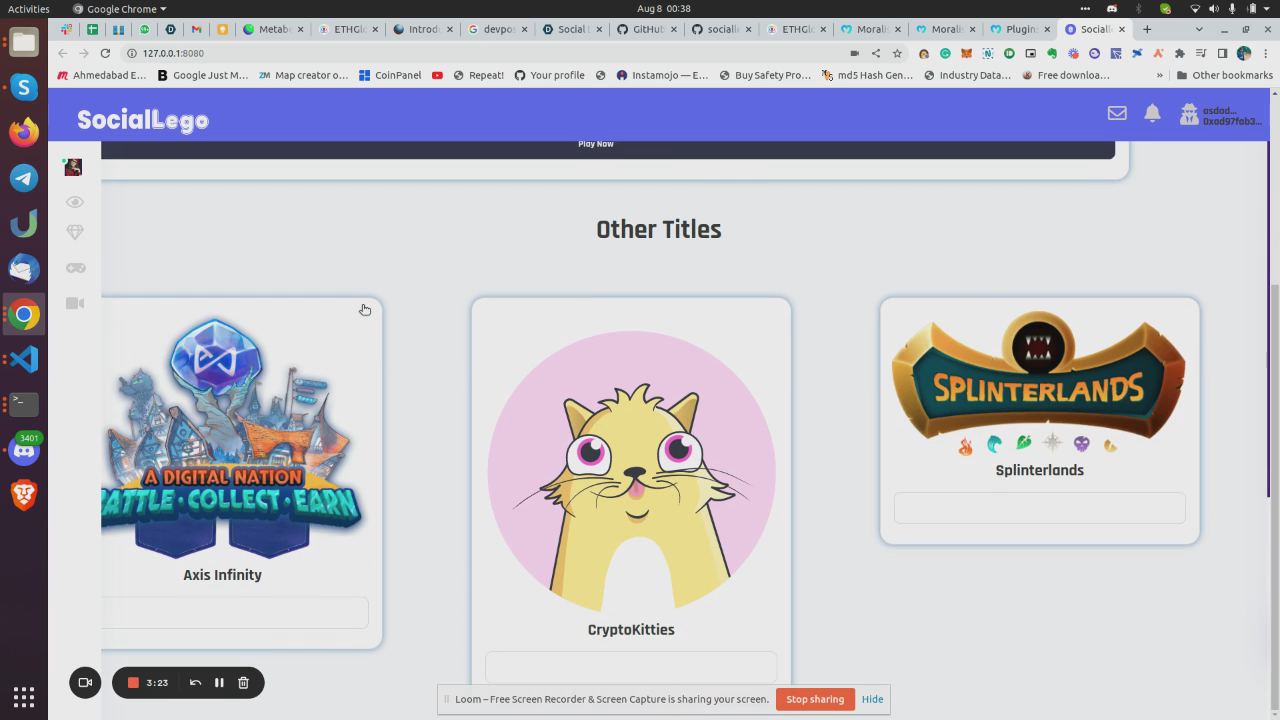Launch Visual Studio Code from the dock
Screen dimensions: 1280x720
click(x=24, y=358)
